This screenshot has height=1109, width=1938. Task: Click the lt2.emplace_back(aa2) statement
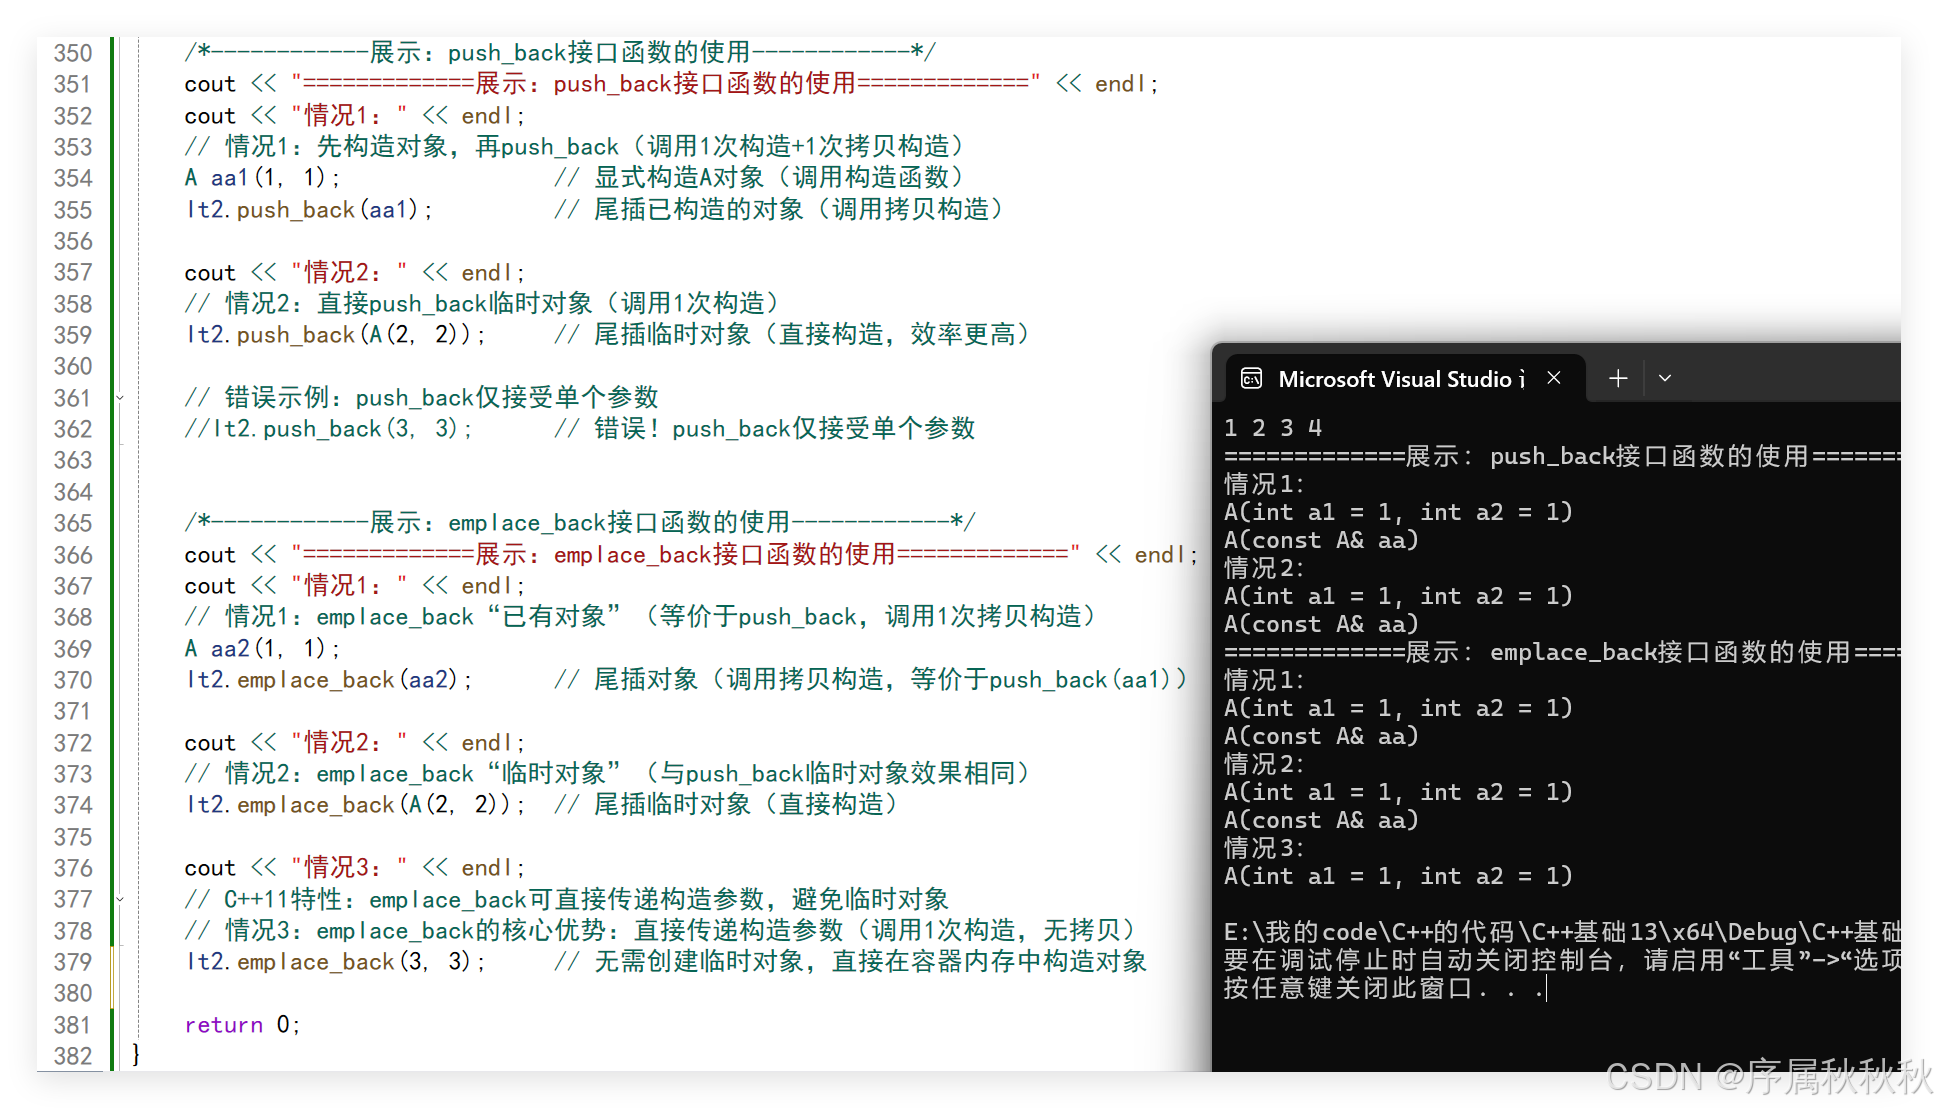click(x=327, y=680)
